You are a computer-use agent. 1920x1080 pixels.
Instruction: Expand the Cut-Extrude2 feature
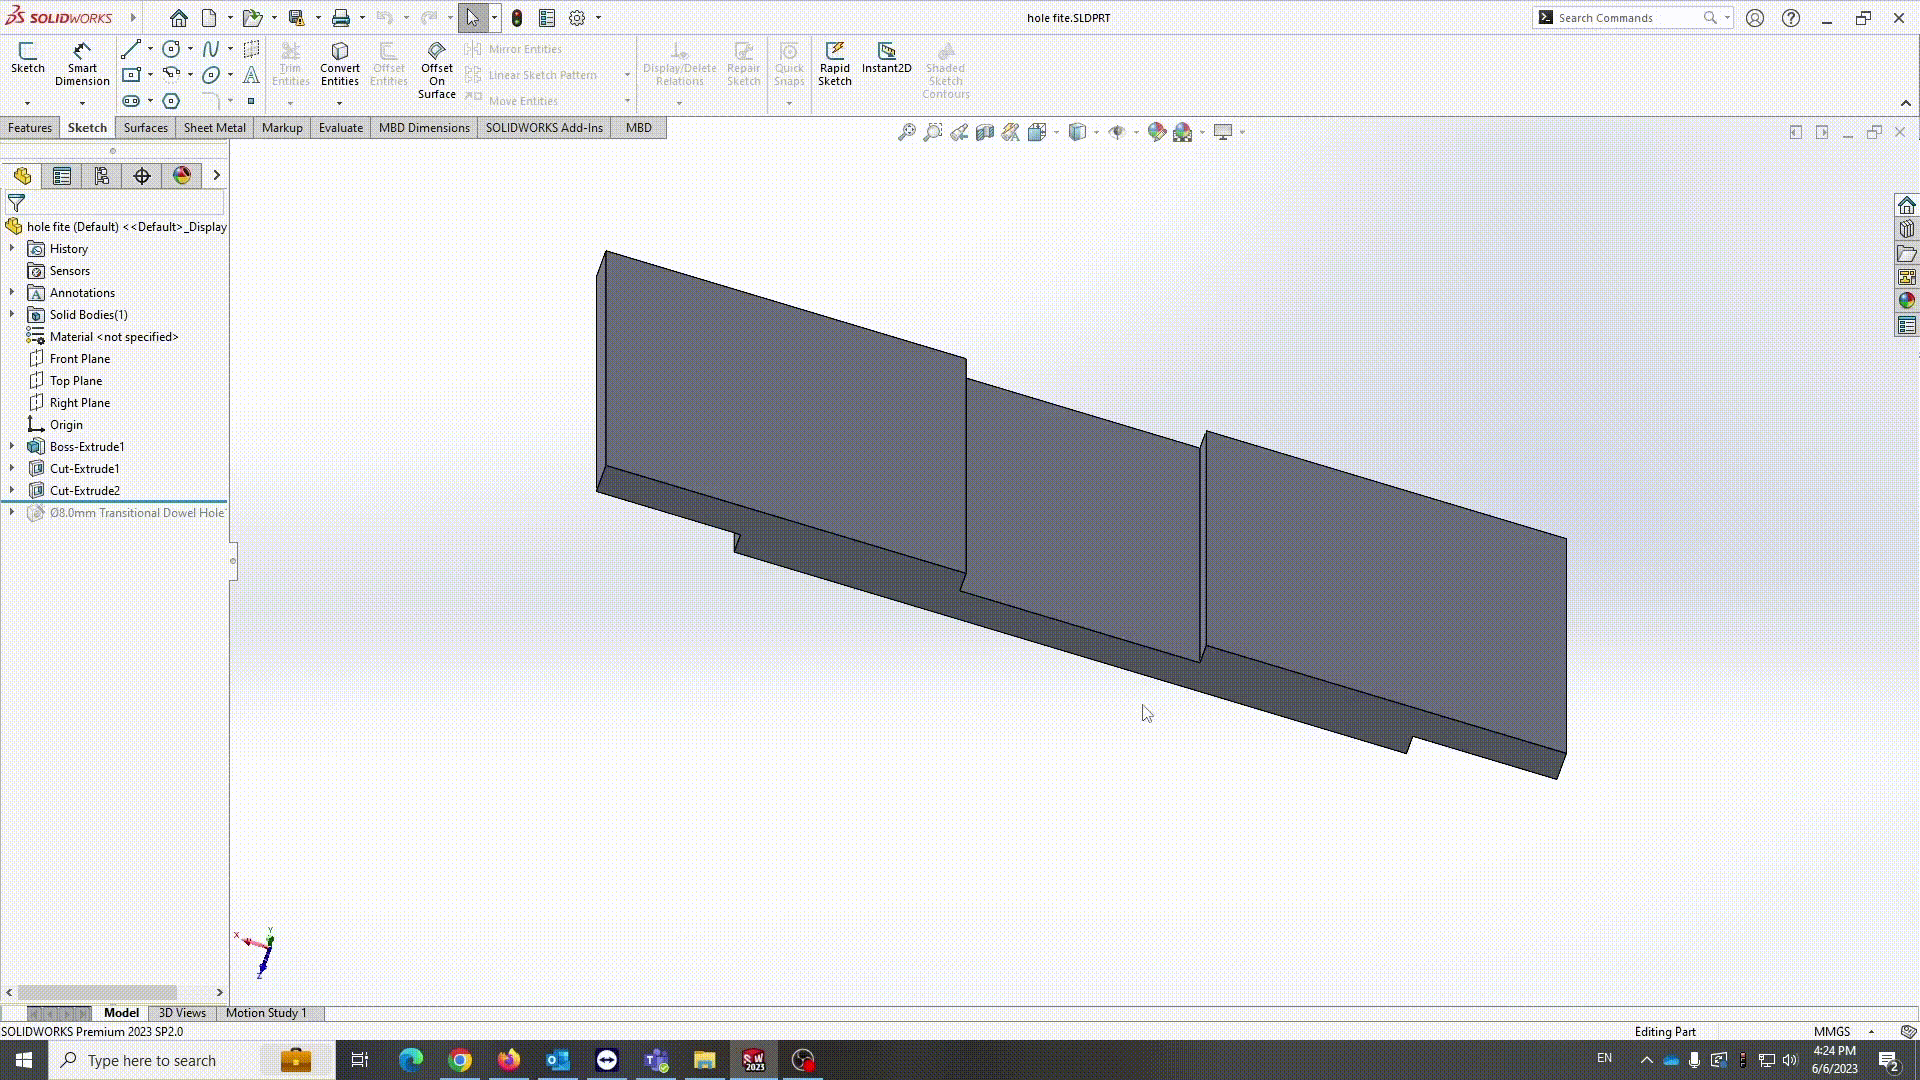tap(12, 490)
